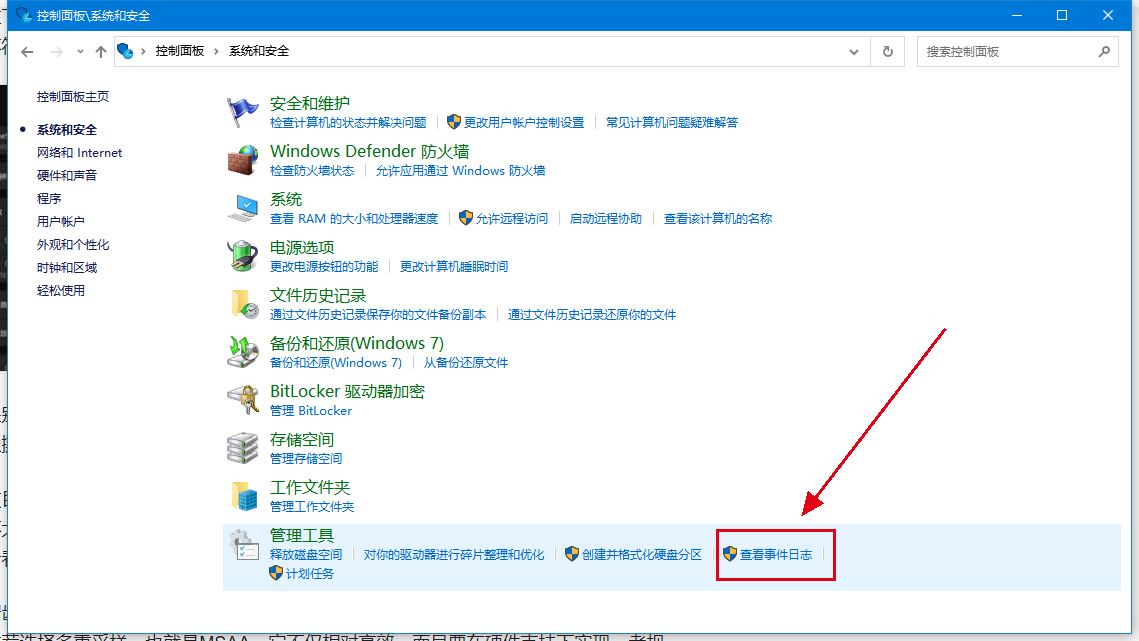1139x641 pixels.
Task: Click the File History folder clock icon
Action: click(243, 304)
